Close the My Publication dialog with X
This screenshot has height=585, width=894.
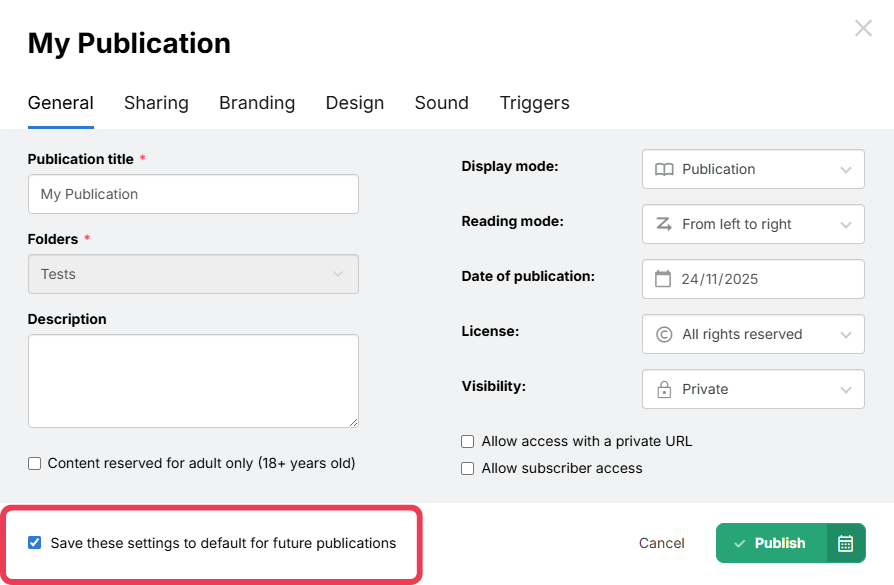(x=863, y=28)
